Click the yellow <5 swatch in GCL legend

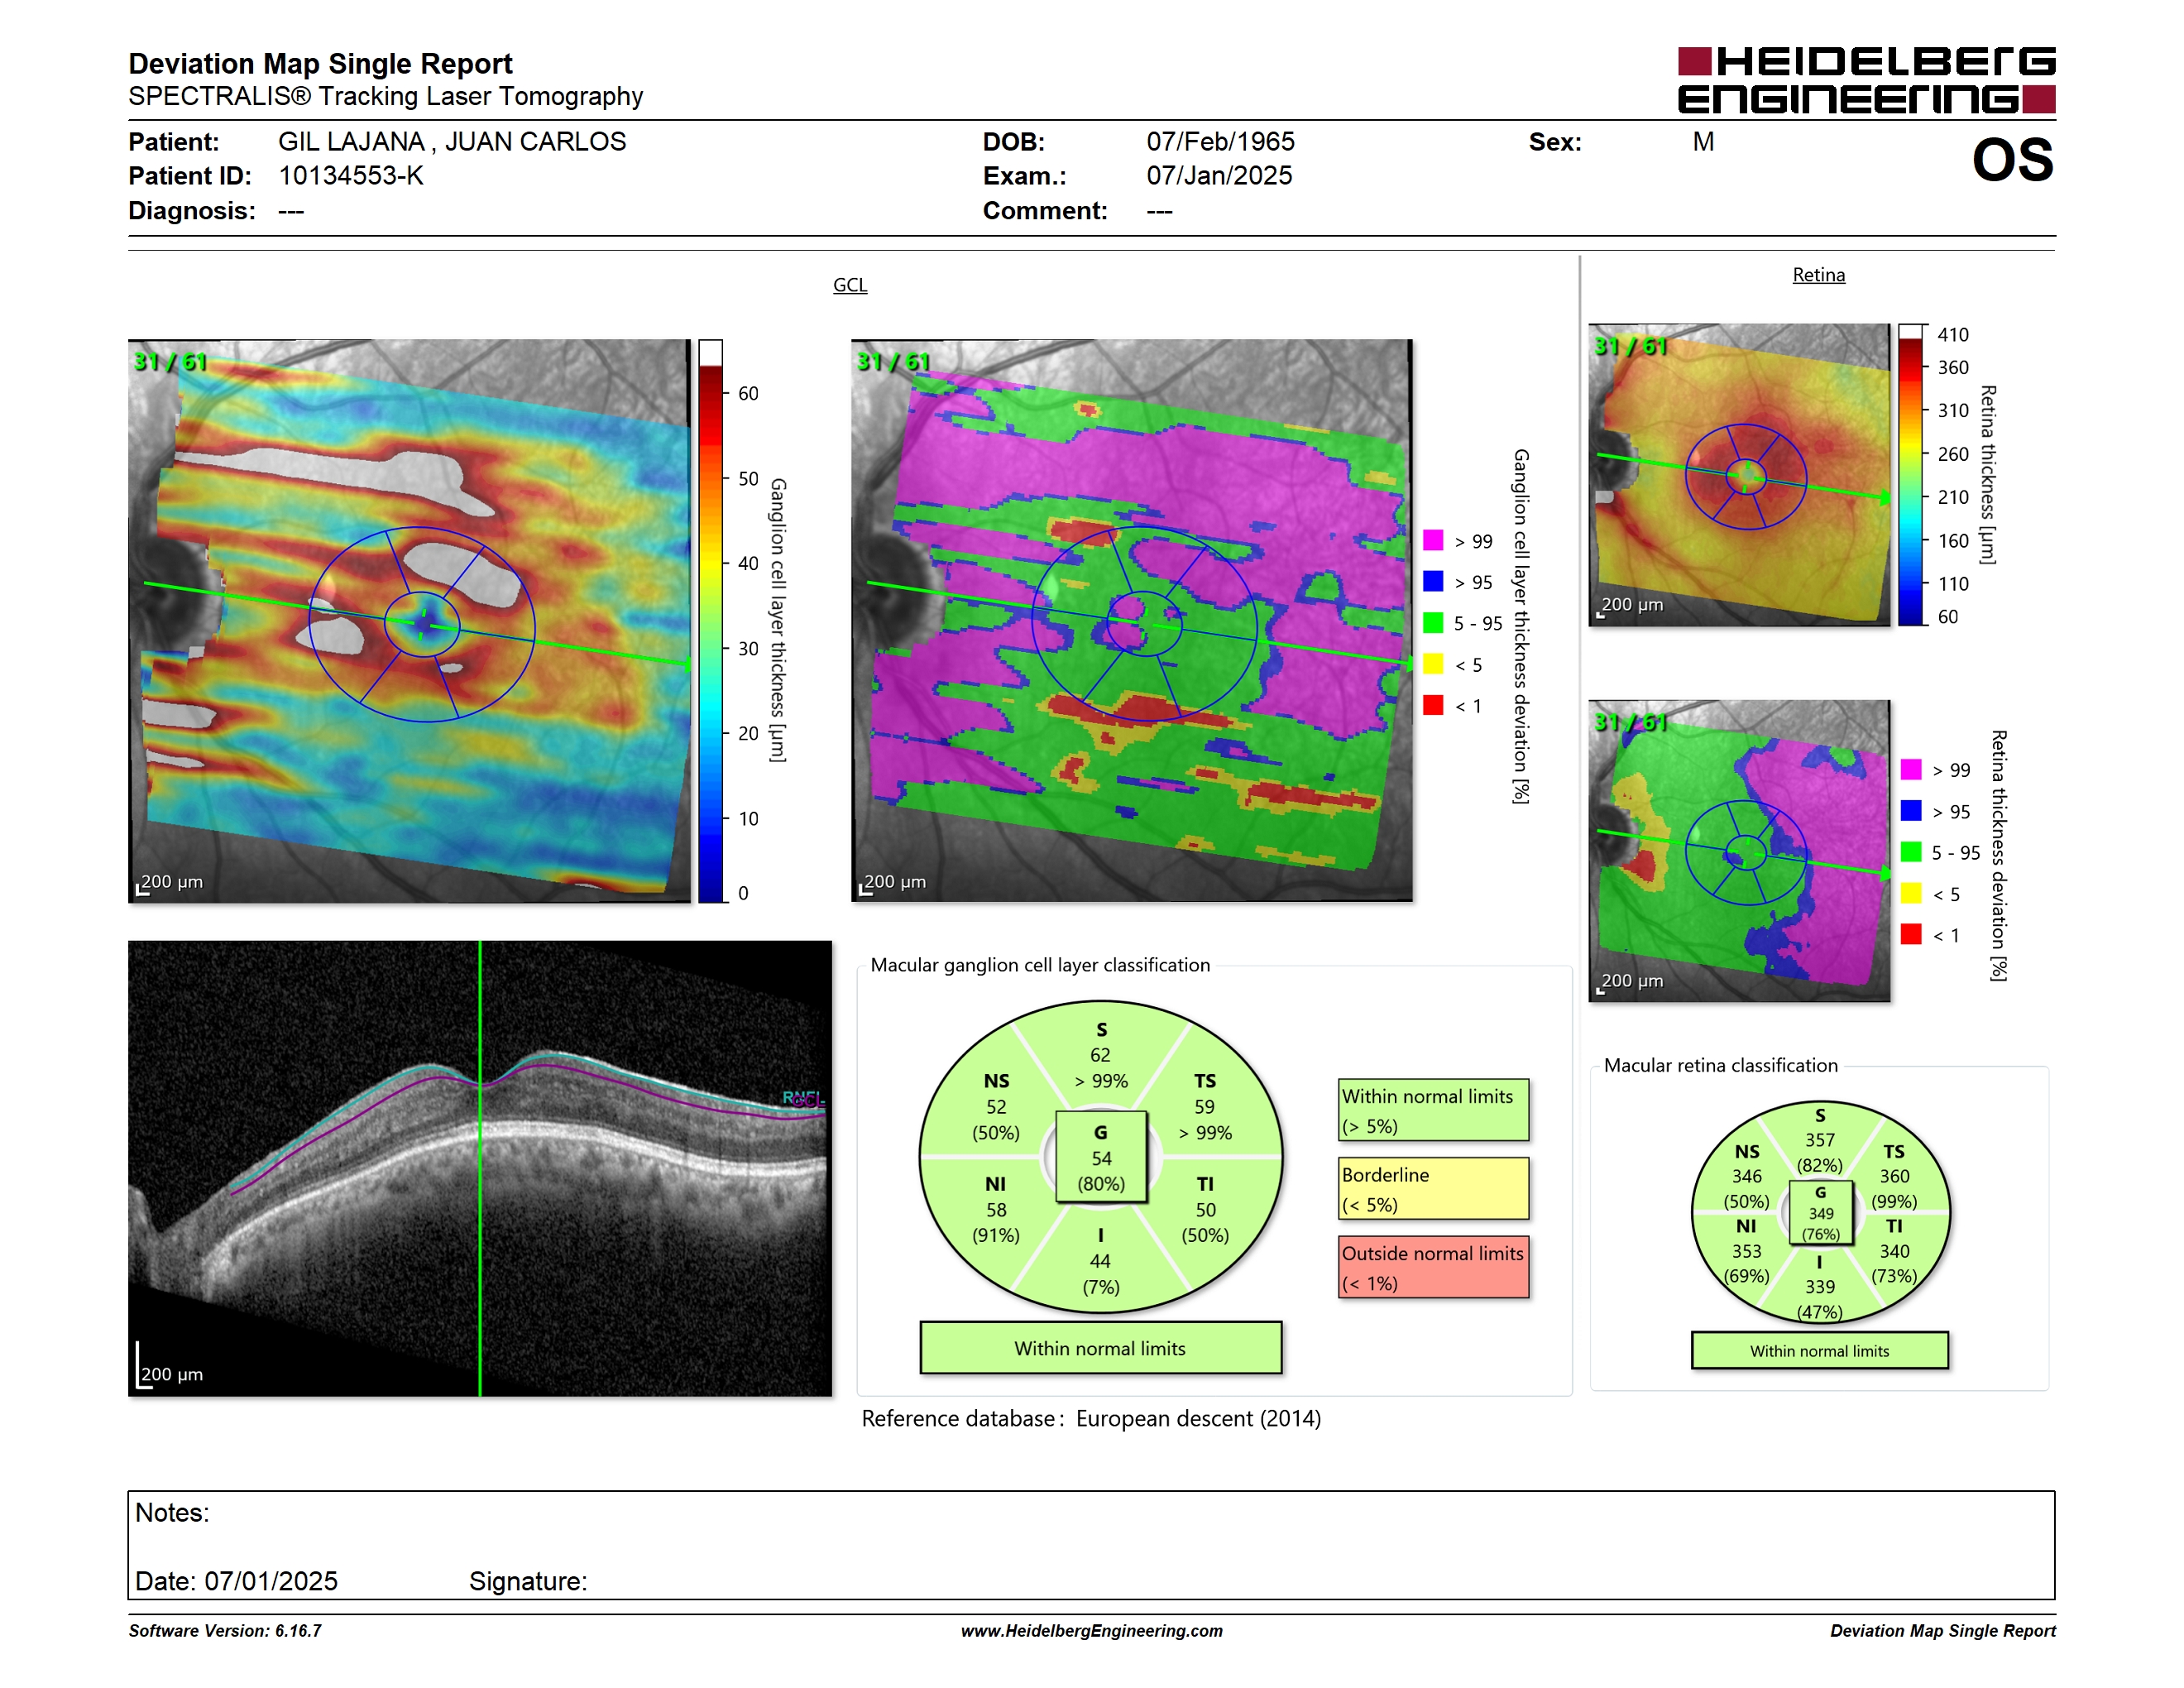coord(1433,664)
